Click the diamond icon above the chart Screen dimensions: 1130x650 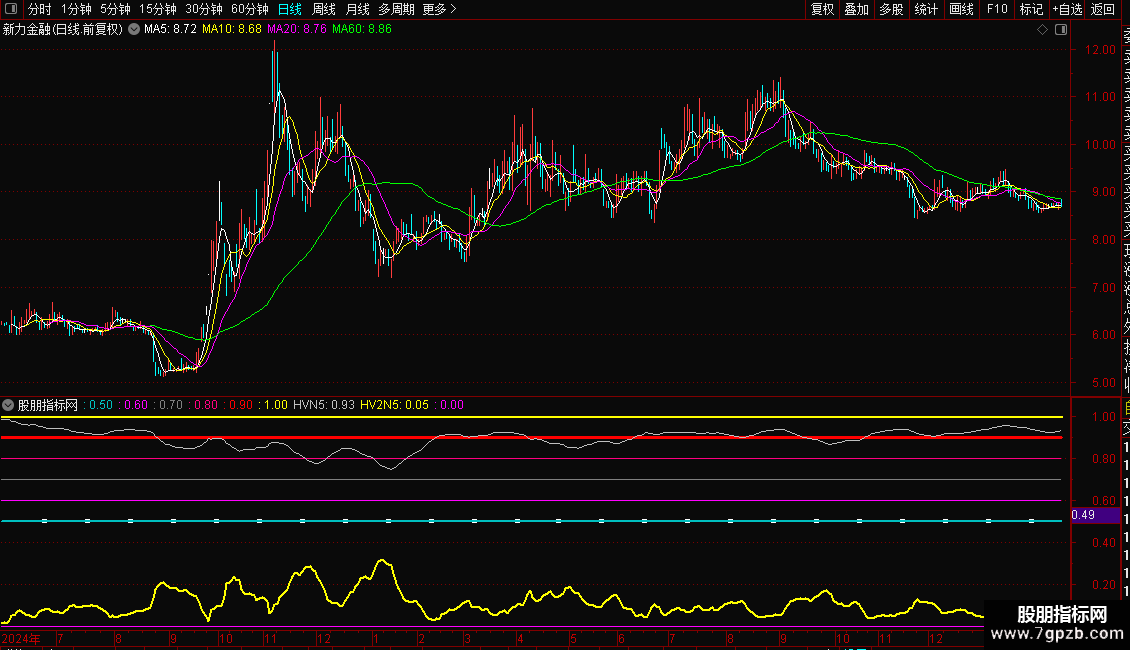(1042, 30)
